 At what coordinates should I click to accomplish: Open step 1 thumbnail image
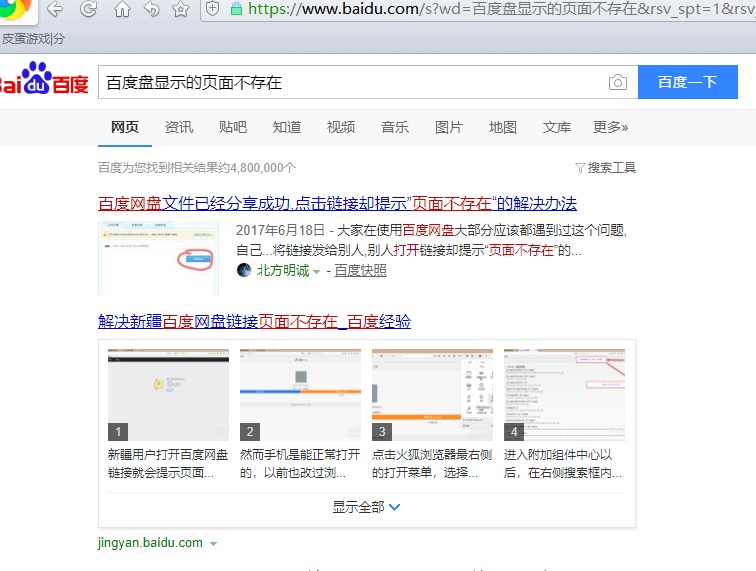pyautogui.click(x=168, y=394)
